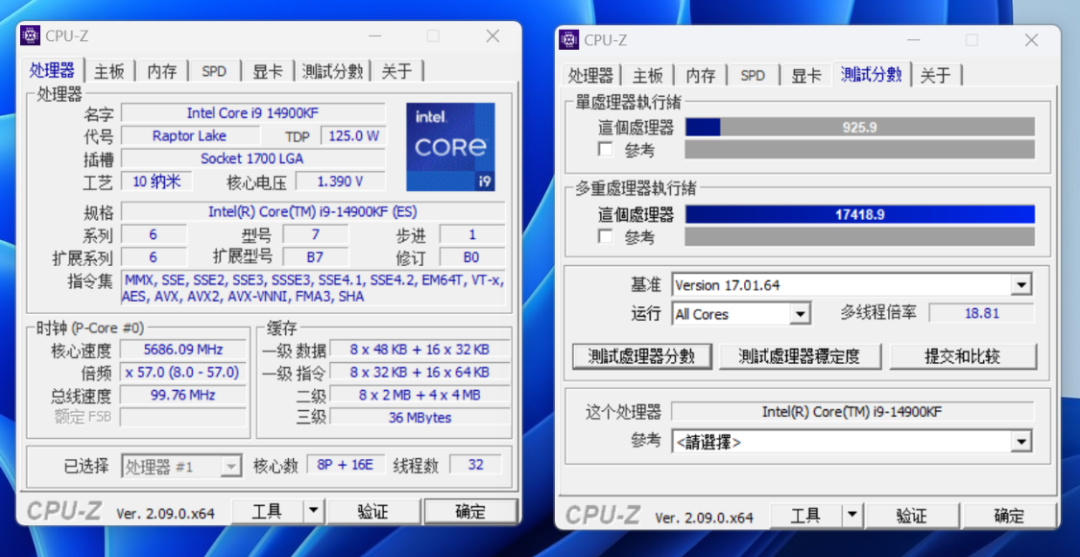The image size is (1080, 557).
Task: Click 代号 value Raptor Lake
Action: 189,136
